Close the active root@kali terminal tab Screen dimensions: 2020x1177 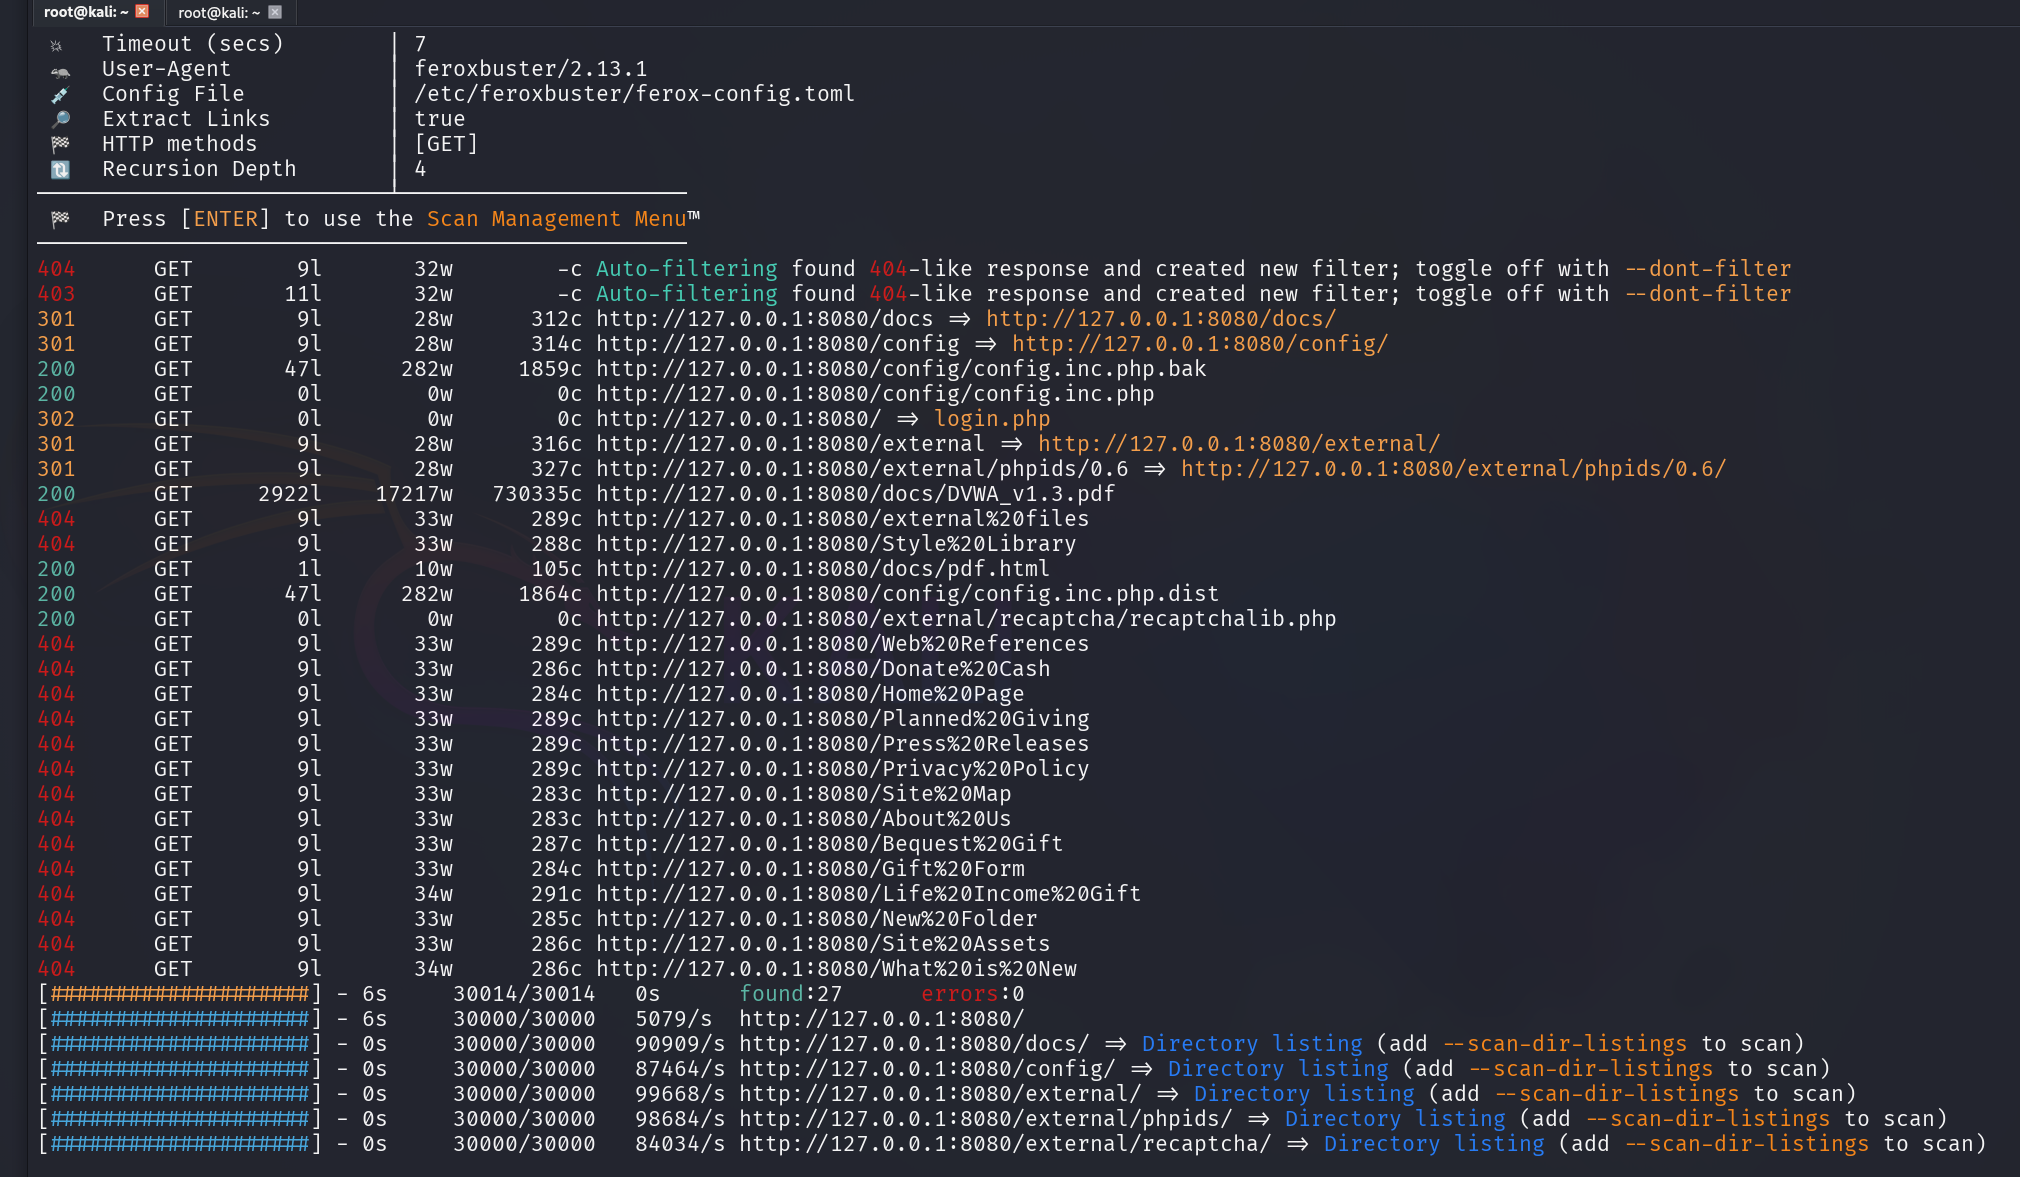pyautogui.click(x=142, y=12)
